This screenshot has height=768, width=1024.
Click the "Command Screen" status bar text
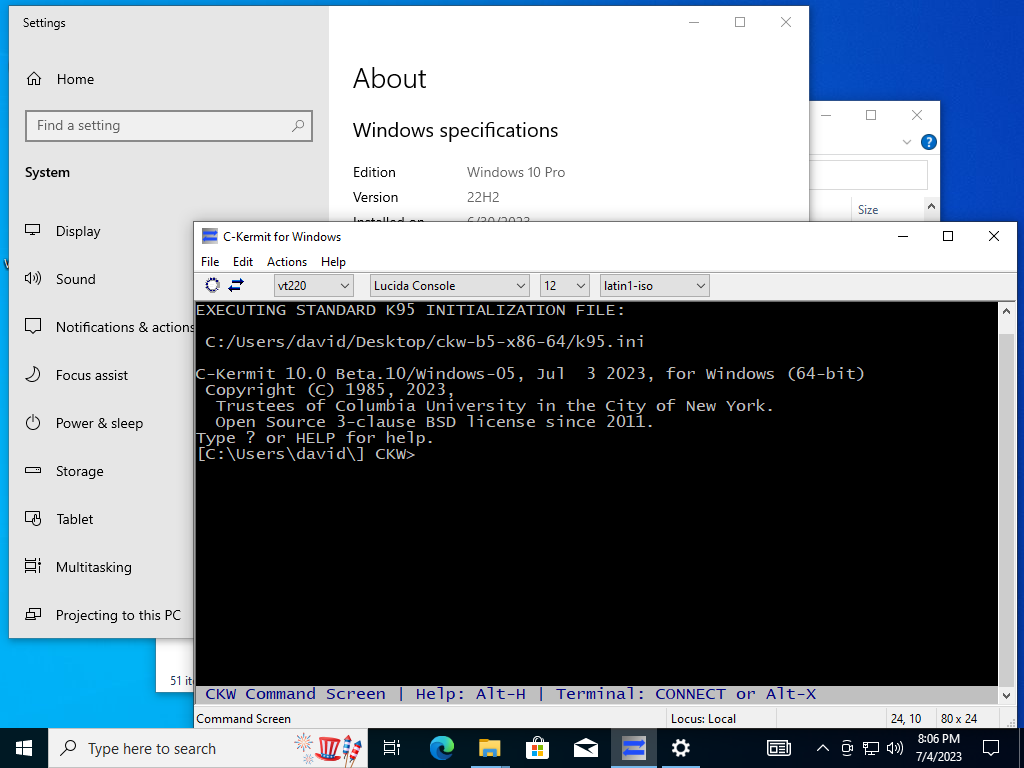[243, 718]
